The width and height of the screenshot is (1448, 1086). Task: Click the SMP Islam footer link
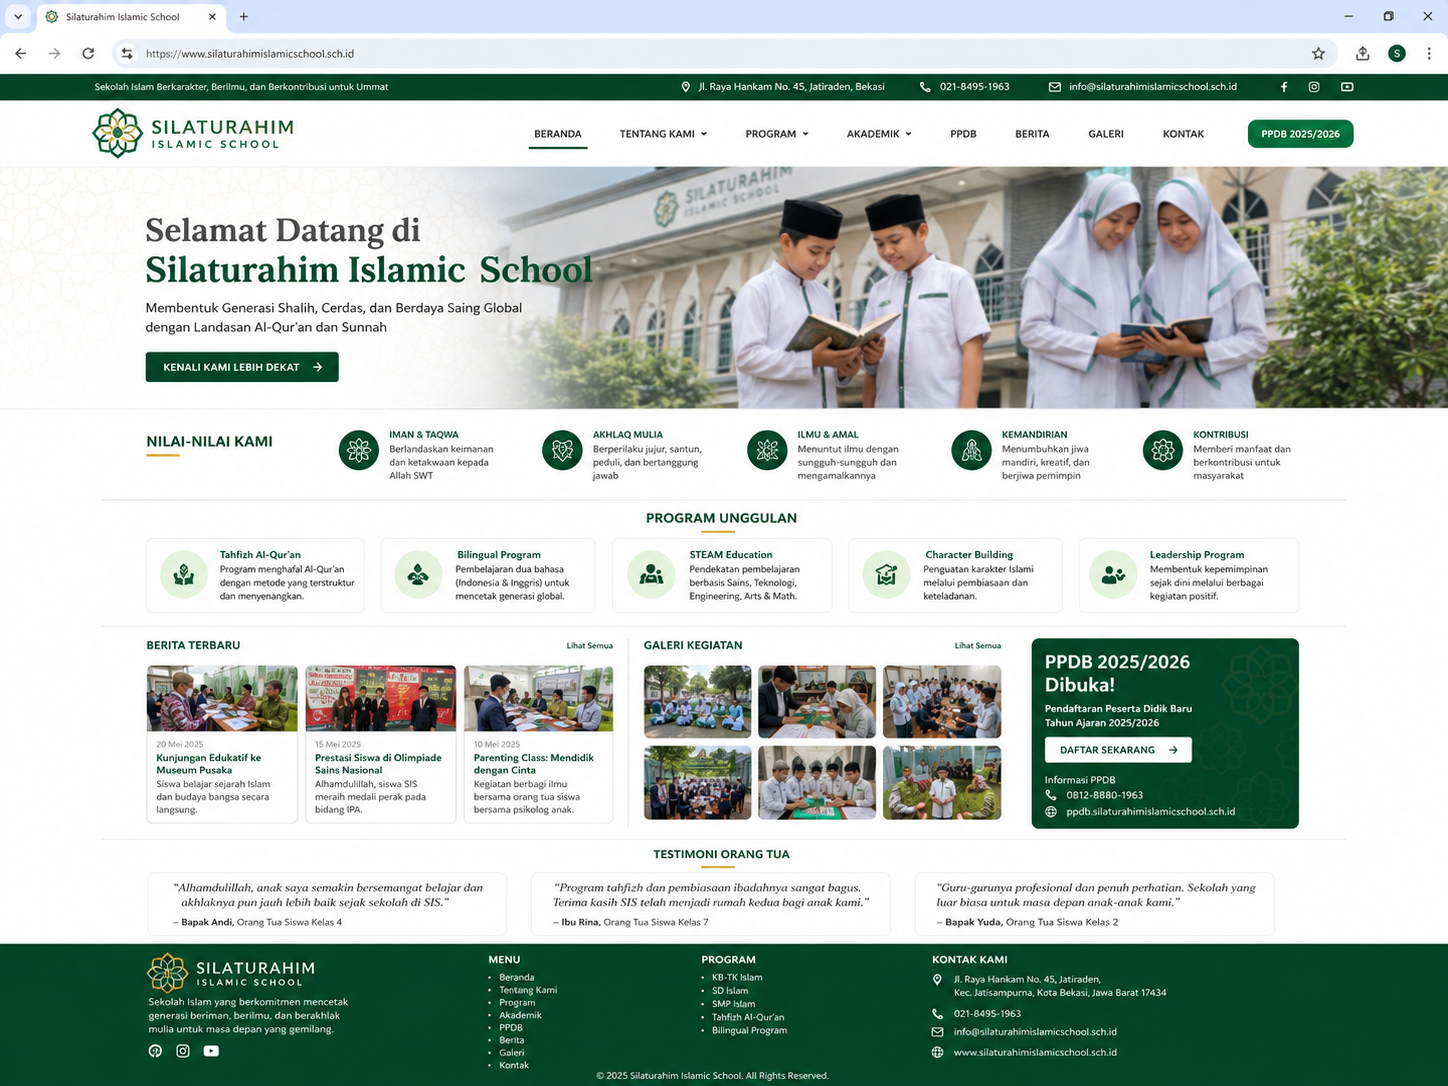pos(733,1004)
